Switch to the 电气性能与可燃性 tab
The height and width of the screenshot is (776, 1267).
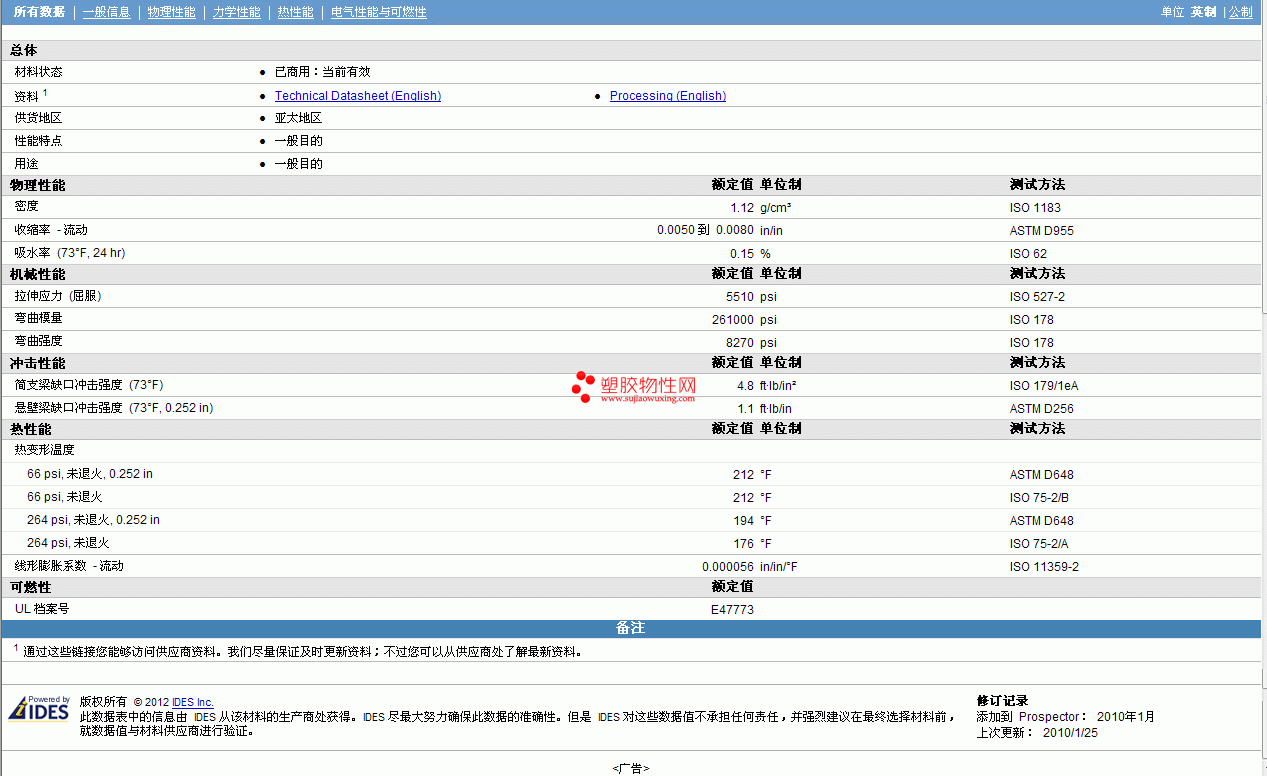(378, 12)
